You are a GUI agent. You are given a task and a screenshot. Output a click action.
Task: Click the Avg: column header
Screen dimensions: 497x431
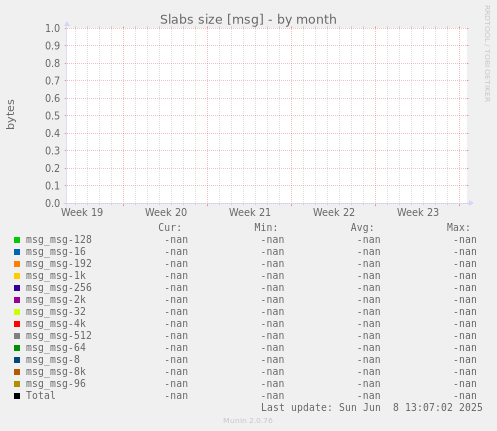coord(362,227)
